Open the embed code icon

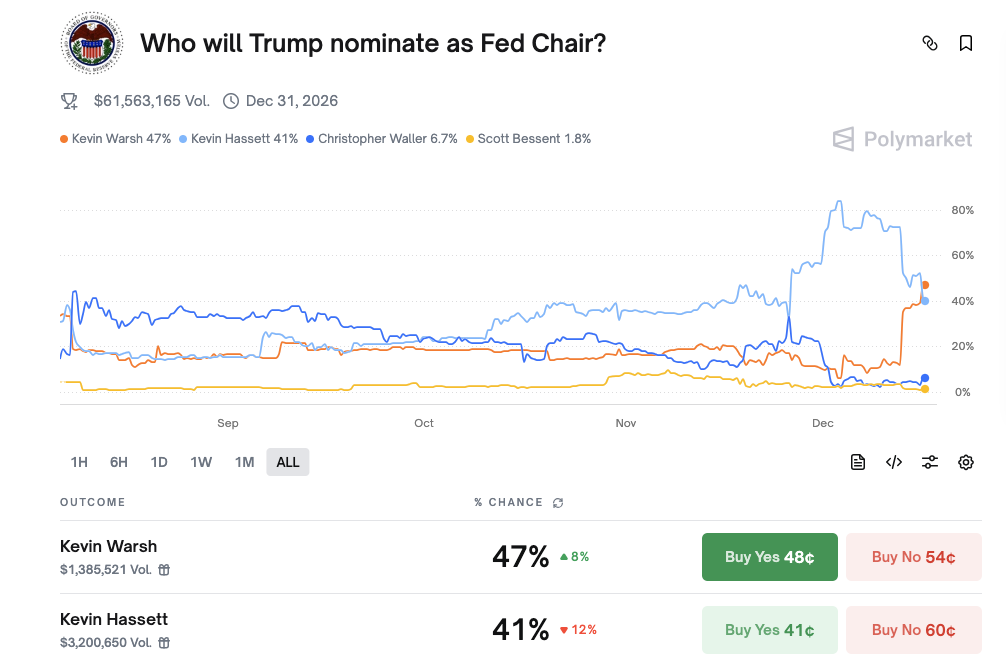pyautogui.click(x=893, y=462)
